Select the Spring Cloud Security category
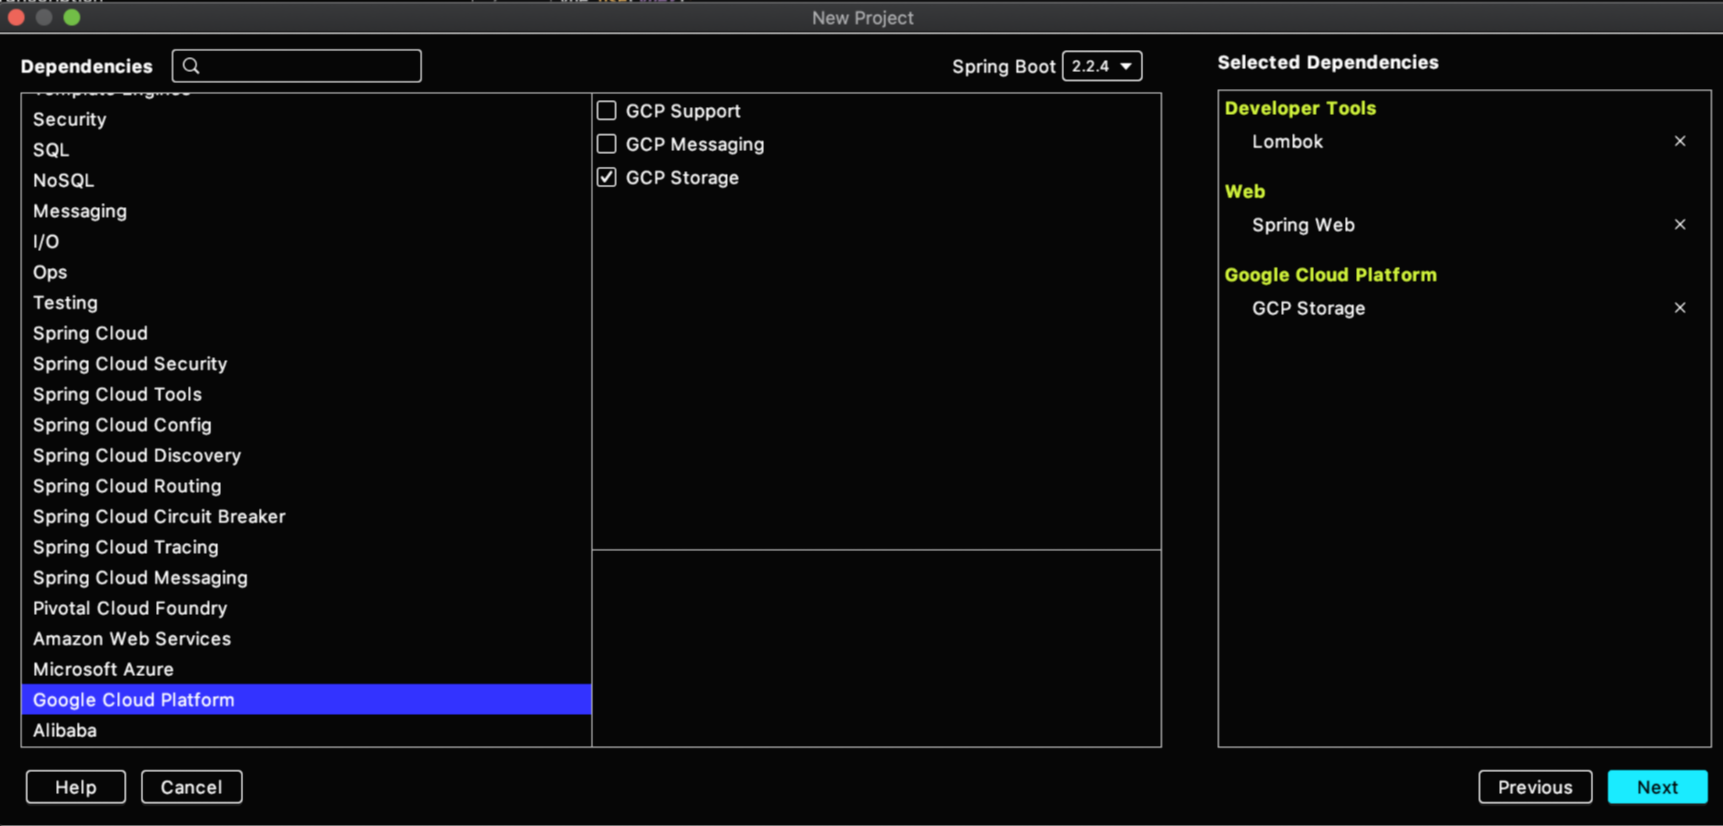1723x826 pixels. [306, 364]
